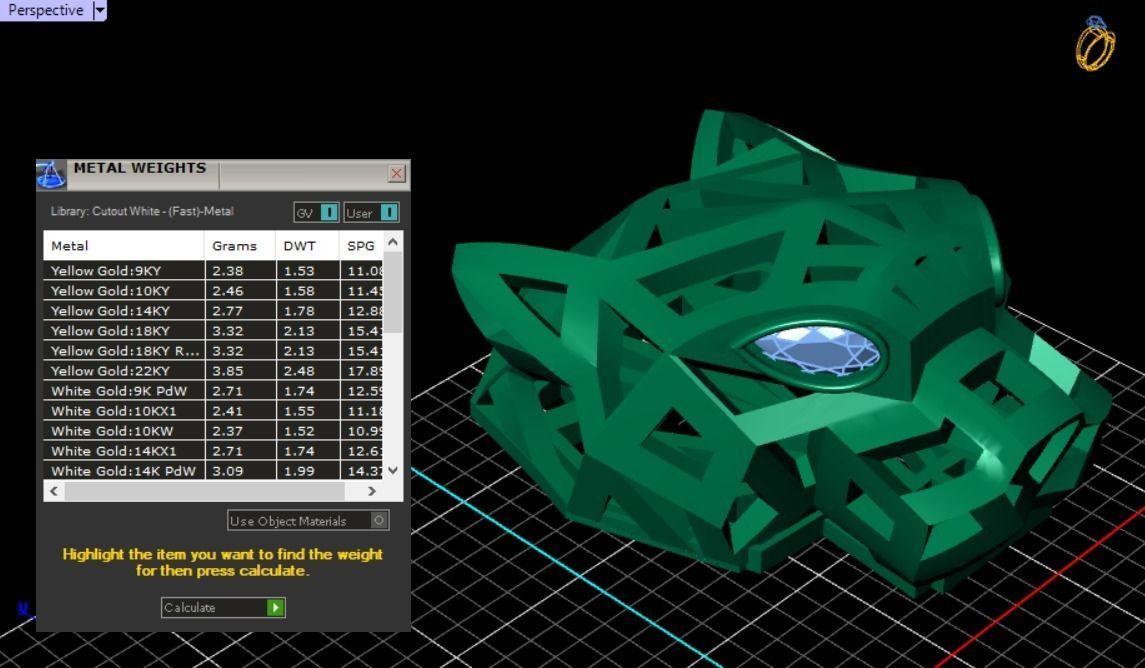Viewport: 1145px width, 668px height.
Task: Select the White Gold:10KX1 row
Action: click(x=212, y=411)
